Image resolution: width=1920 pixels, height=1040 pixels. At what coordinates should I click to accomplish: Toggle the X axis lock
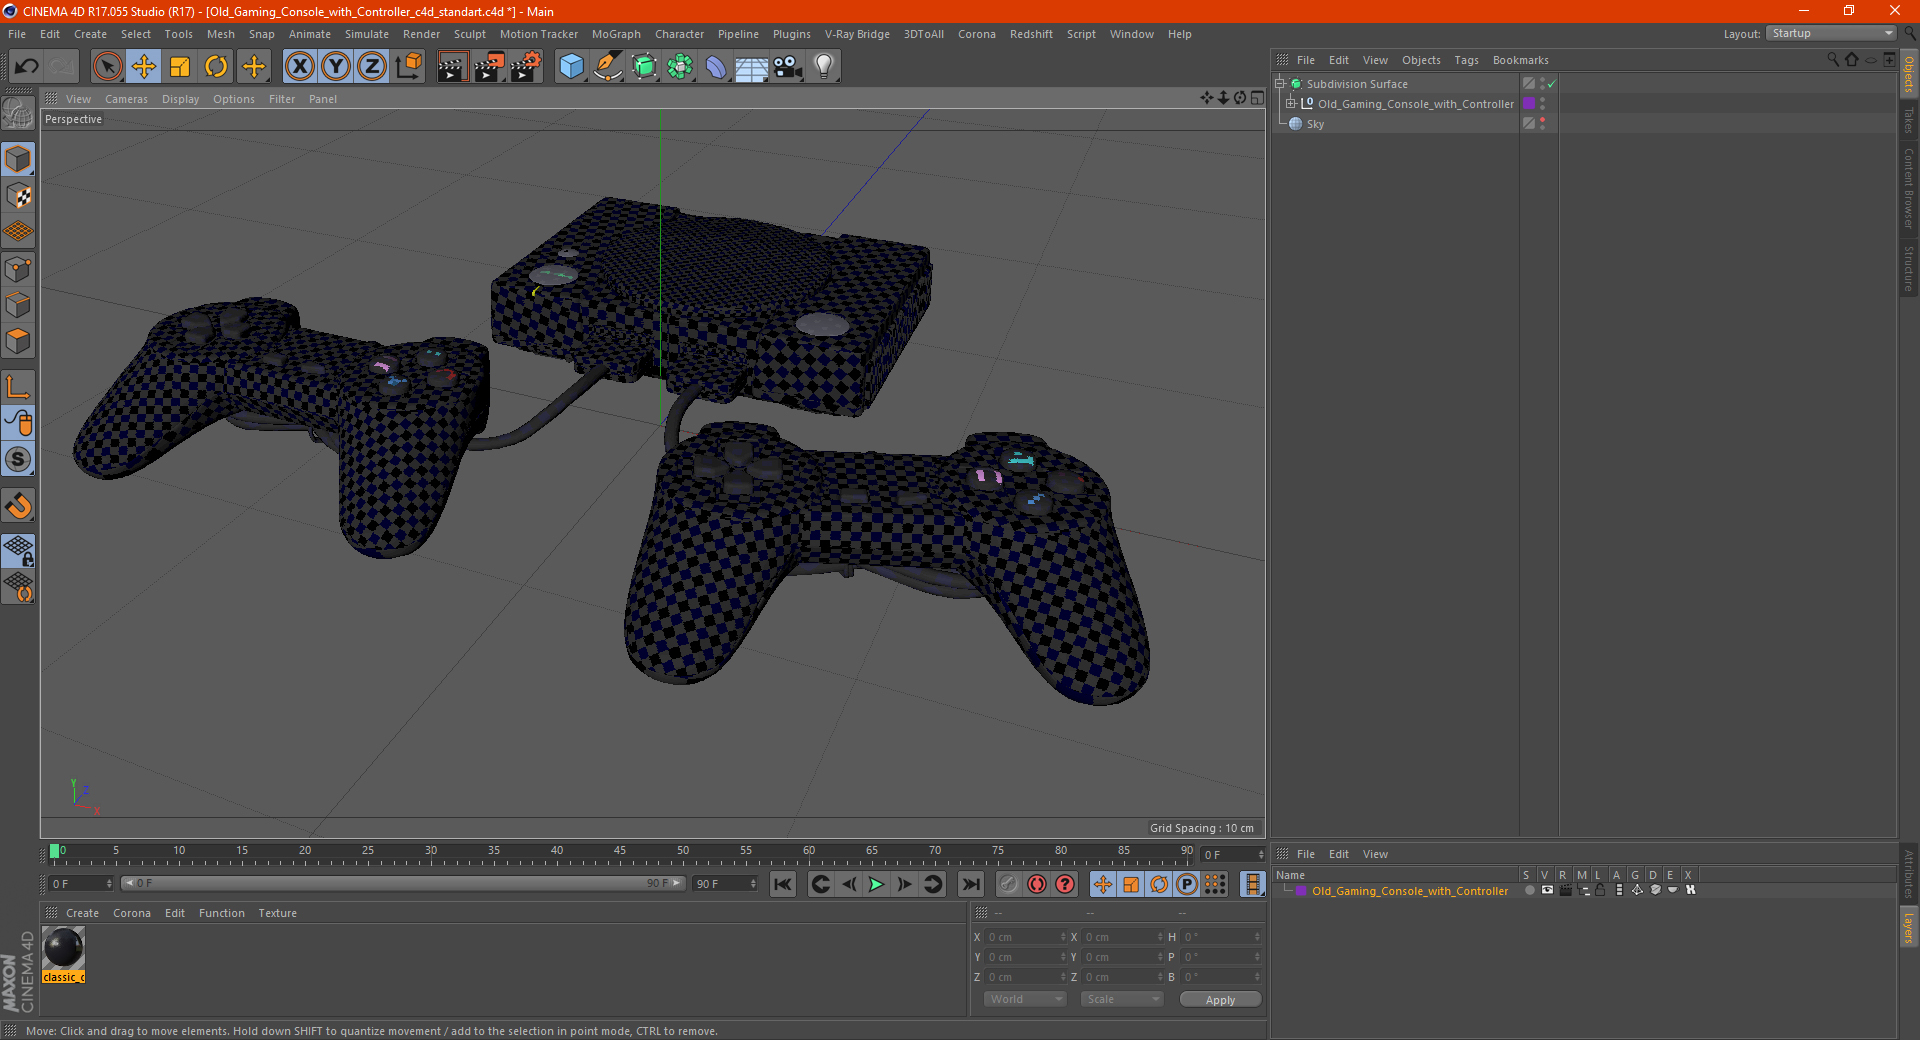(x=299, y=67)
